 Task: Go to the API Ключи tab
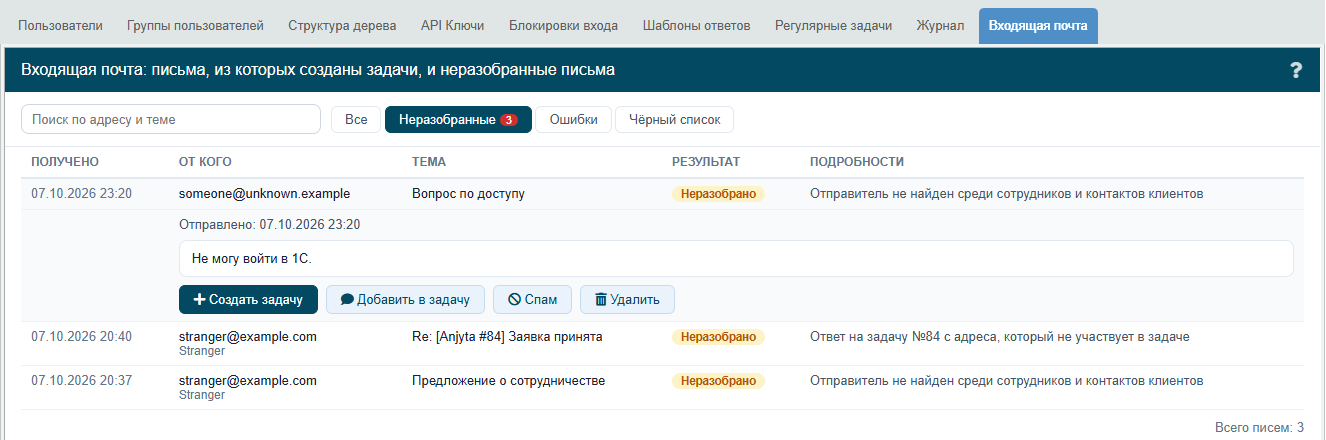tap(452, 26)
